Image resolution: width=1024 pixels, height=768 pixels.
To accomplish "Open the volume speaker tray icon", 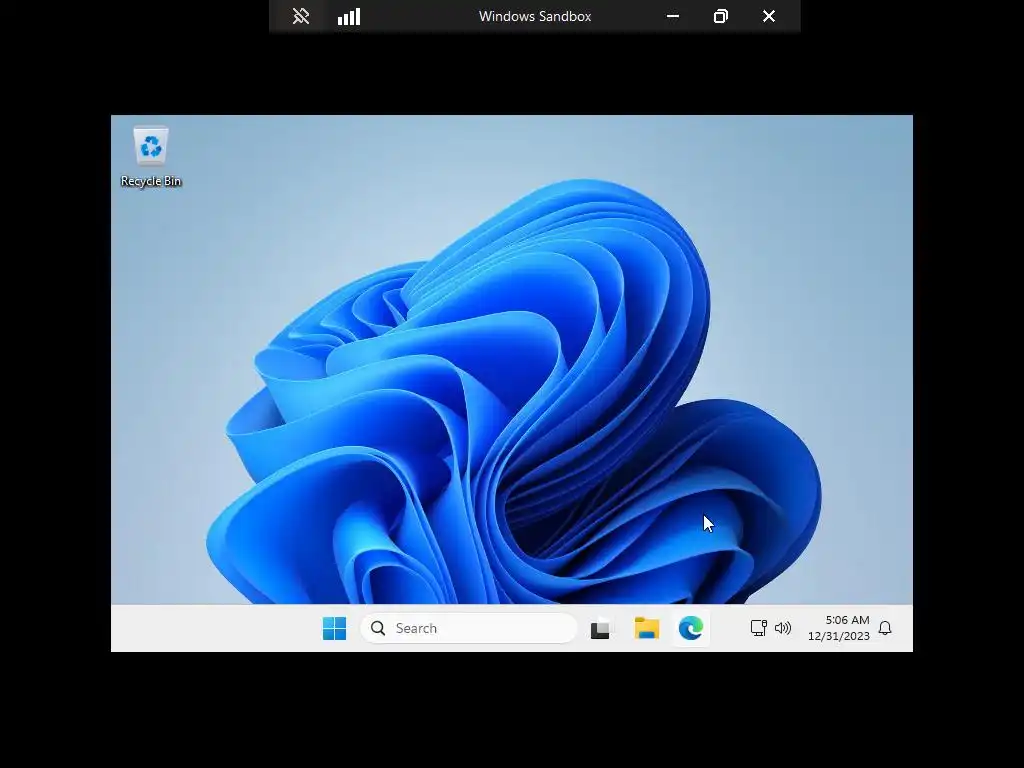I will [782, 628].
